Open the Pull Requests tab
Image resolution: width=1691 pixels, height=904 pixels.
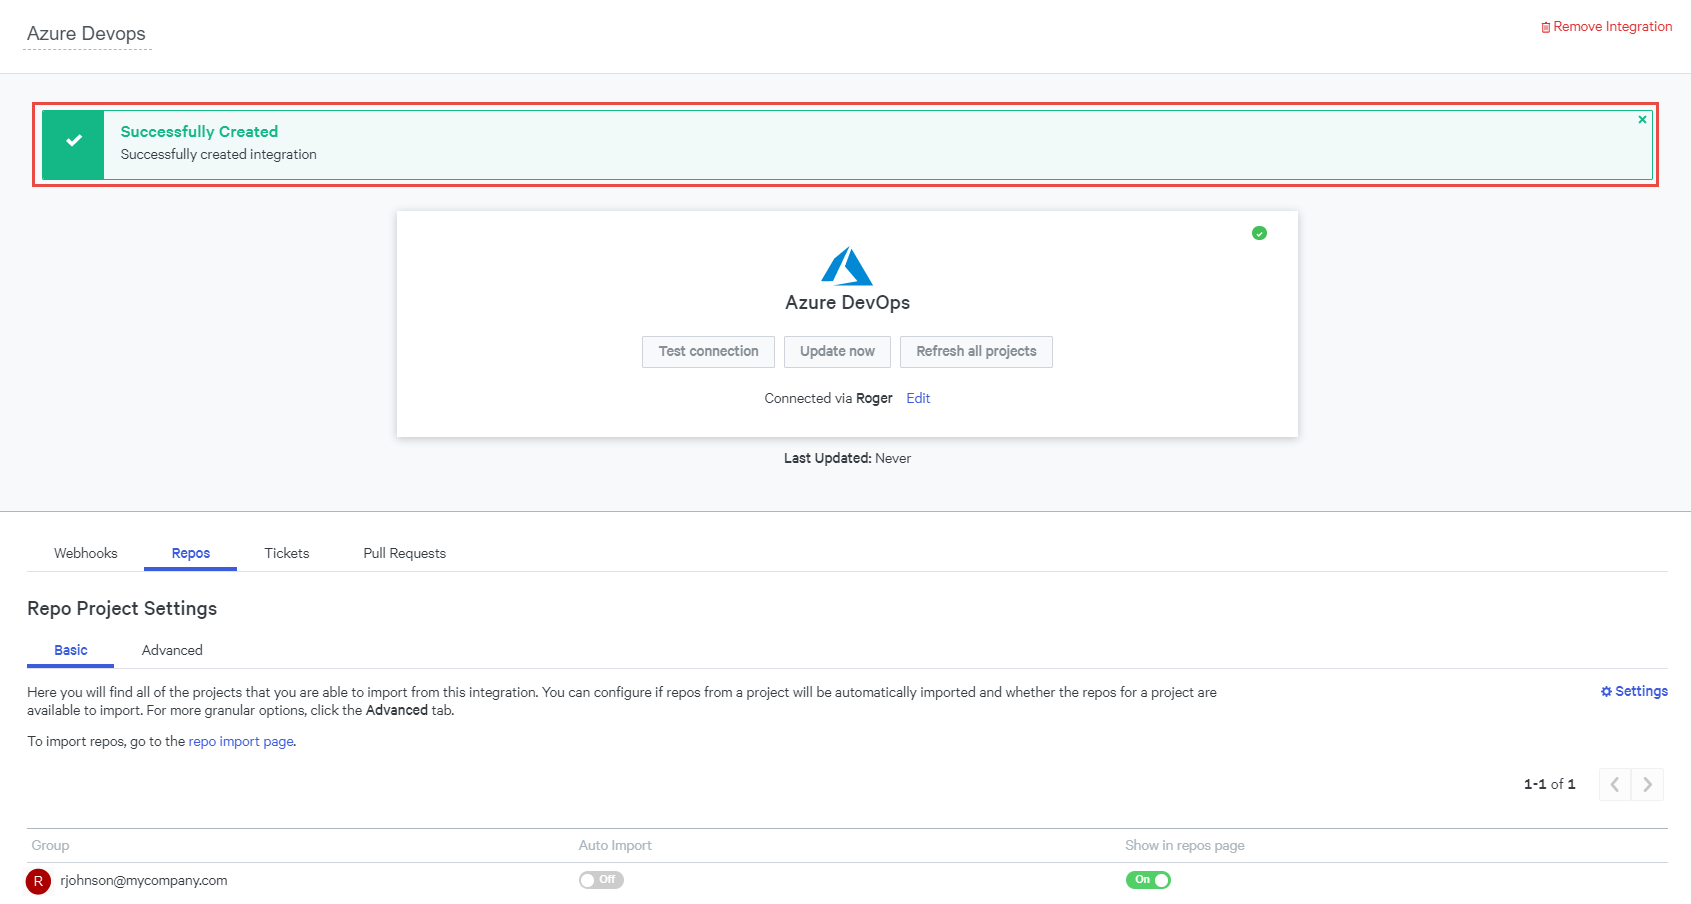pos(405,553)
